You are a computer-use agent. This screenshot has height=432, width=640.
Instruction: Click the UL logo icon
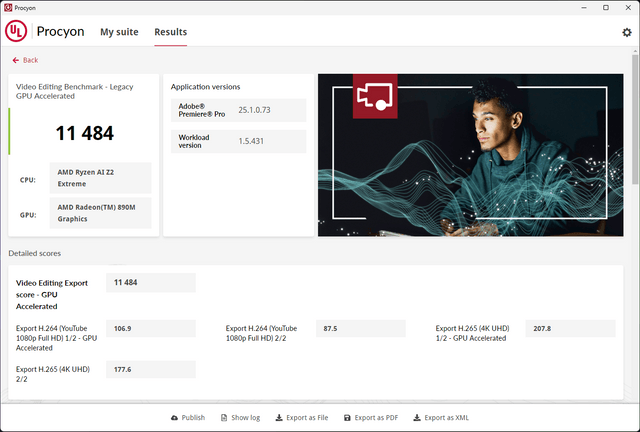coord(16,31)
